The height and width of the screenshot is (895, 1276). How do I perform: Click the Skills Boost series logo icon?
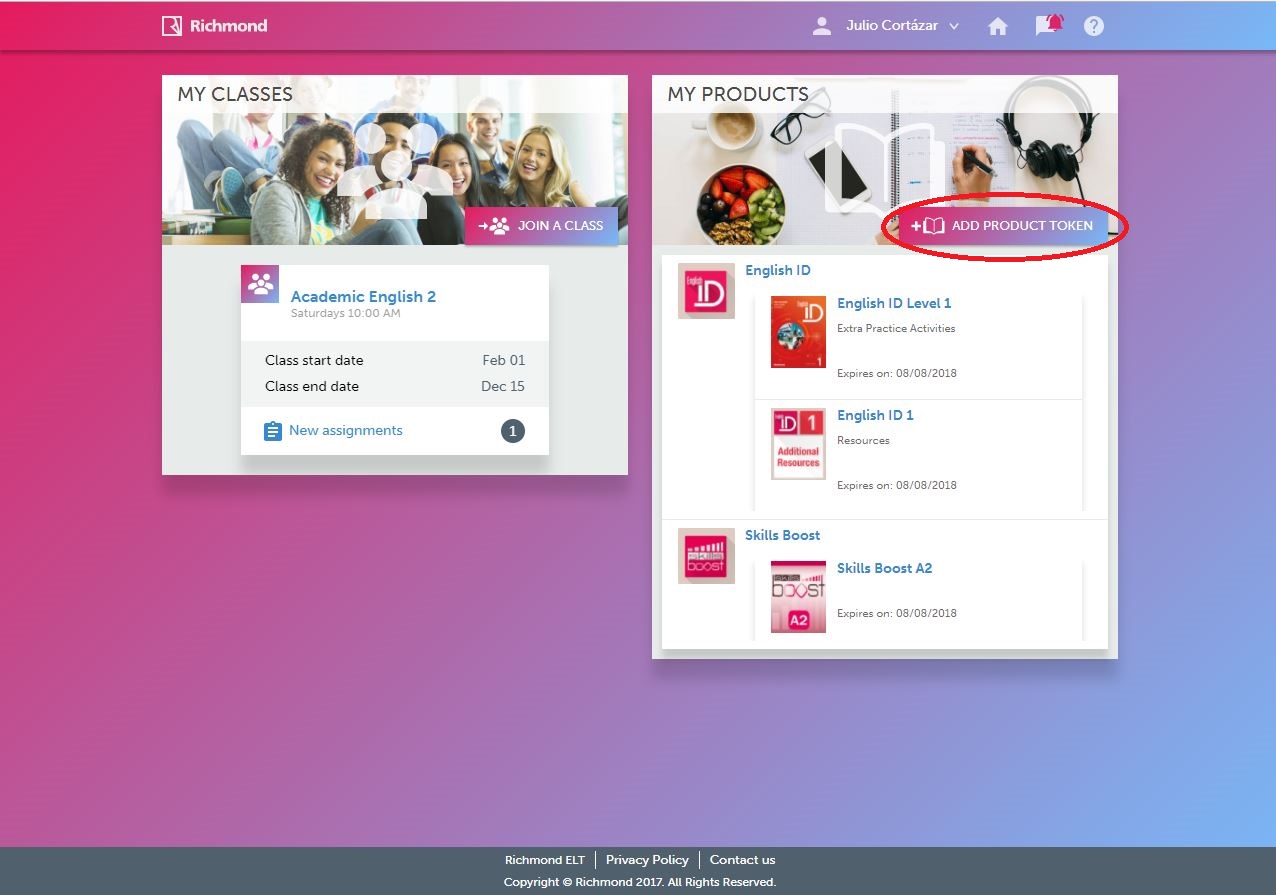pyautogui.click(x=706, y=556)
